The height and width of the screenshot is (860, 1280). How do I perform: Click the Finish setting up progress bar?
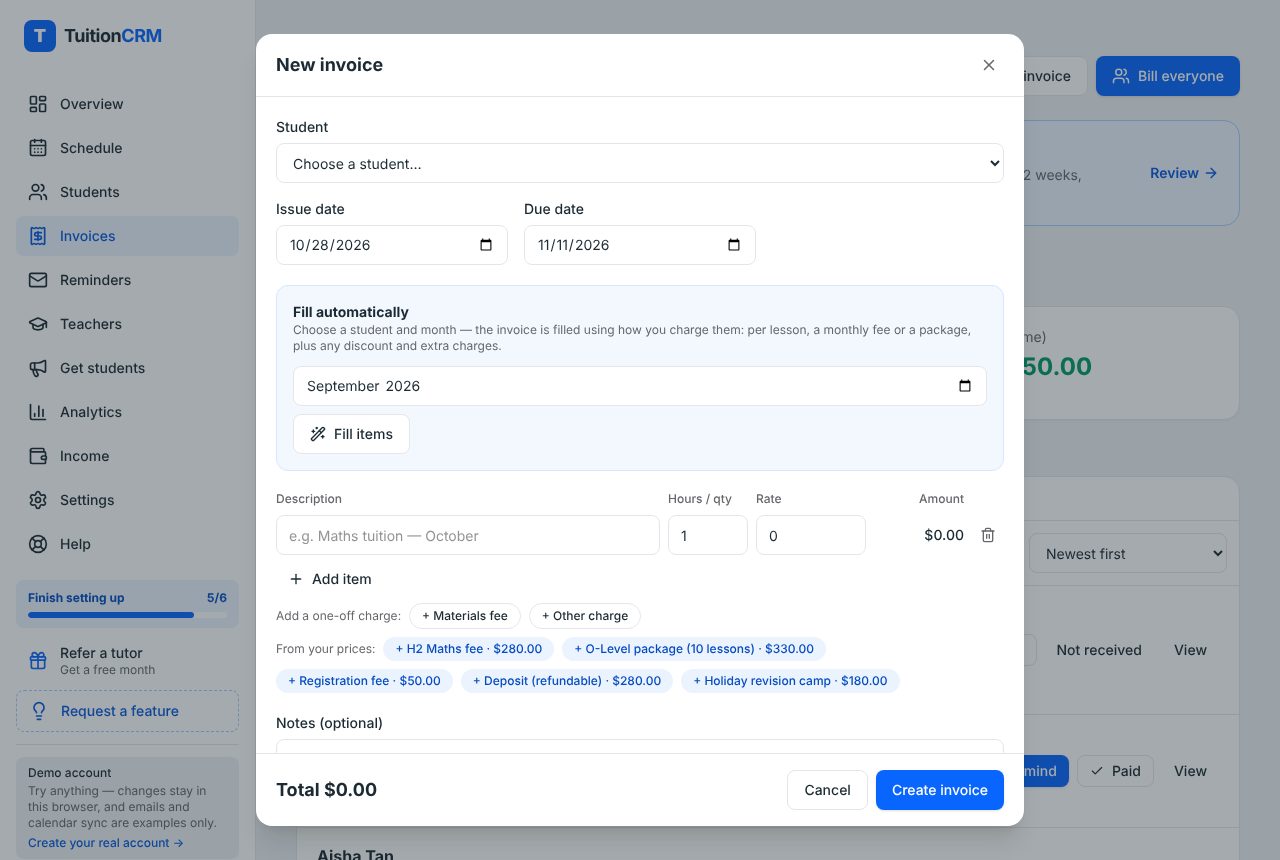click(x=127, y=615)
